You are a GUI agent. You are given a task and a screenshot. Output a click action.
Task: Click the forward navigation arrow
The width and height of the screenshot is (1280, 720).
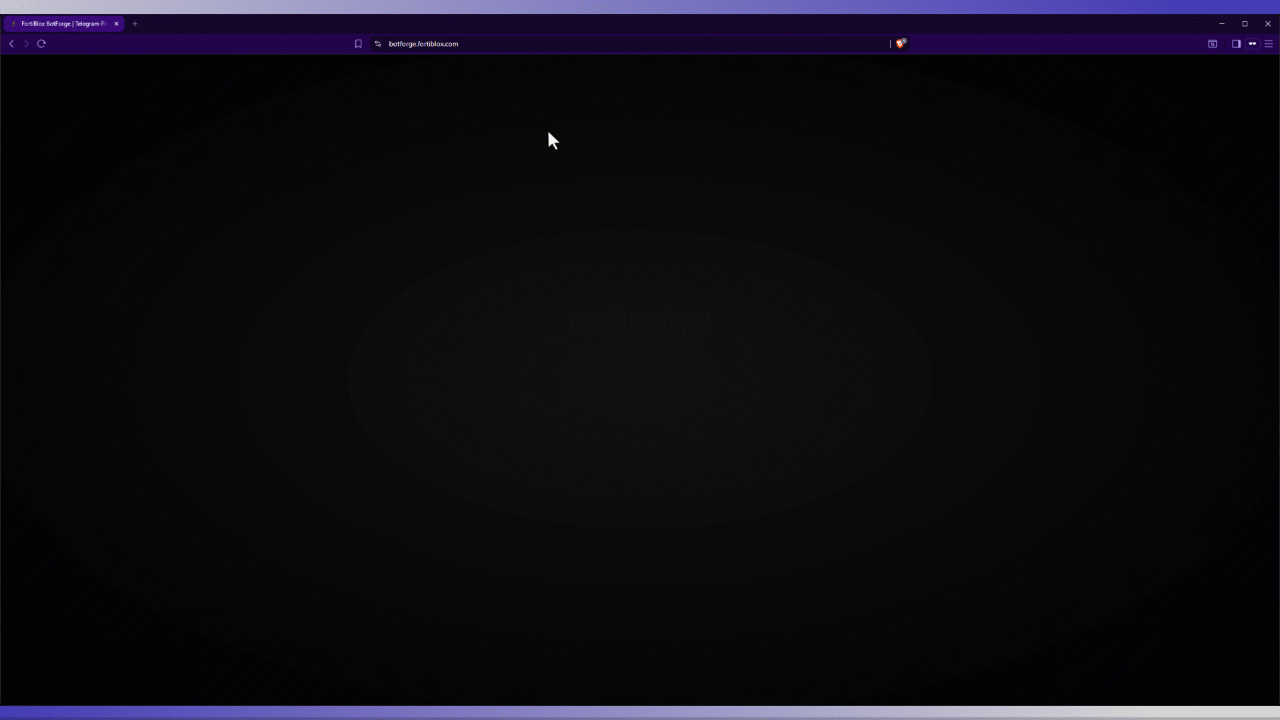point(26,44)
